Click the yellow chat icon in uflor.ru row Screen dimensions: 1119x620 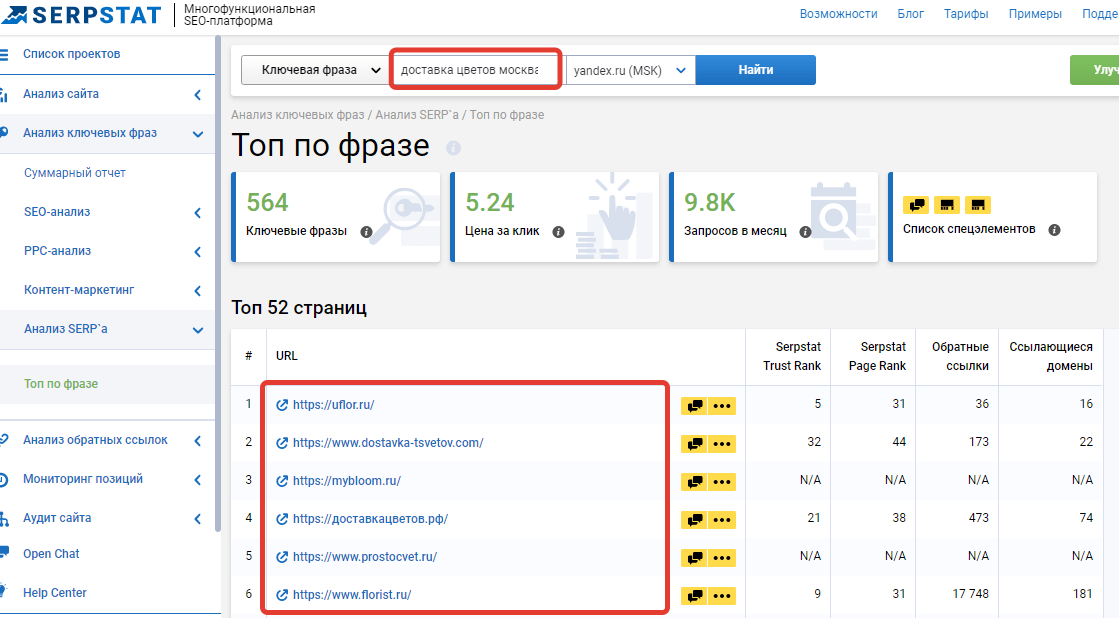(x=694, y=406)
